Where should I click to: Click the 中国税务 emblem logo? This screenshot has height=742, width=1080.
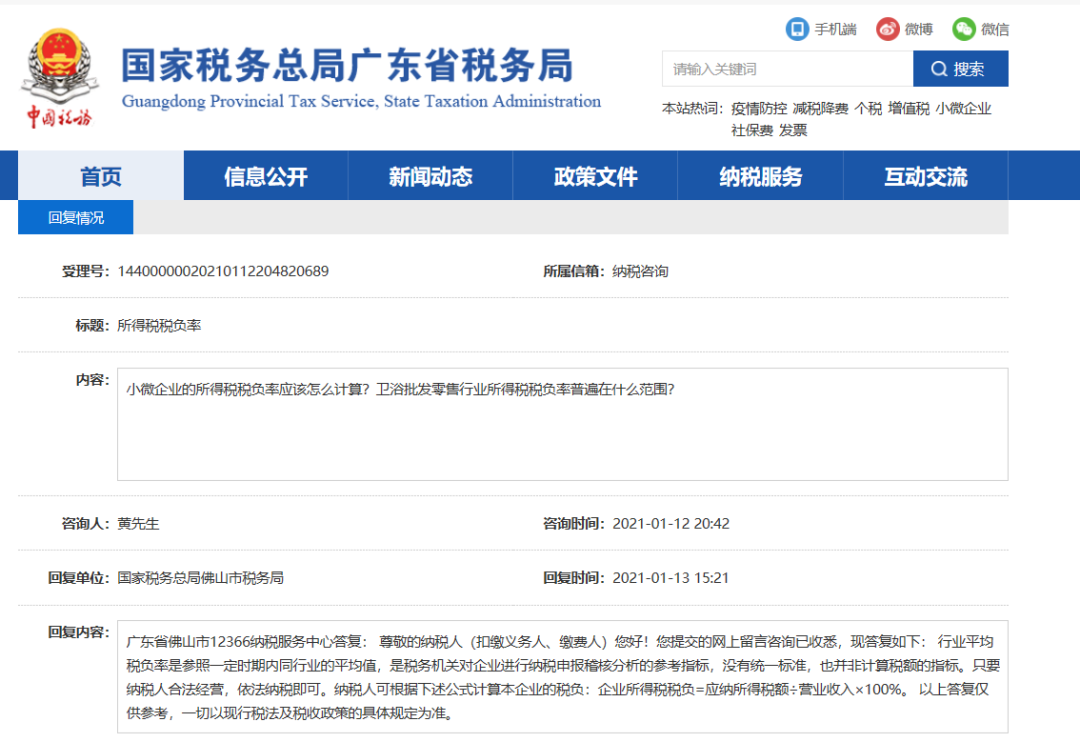58,72
